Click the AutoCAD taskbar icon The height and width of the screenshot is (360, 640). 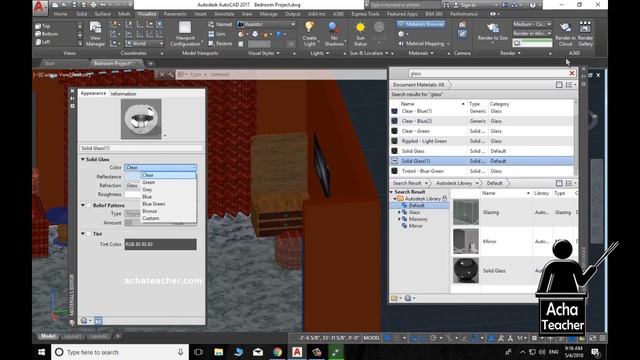[x=297, y=352]
